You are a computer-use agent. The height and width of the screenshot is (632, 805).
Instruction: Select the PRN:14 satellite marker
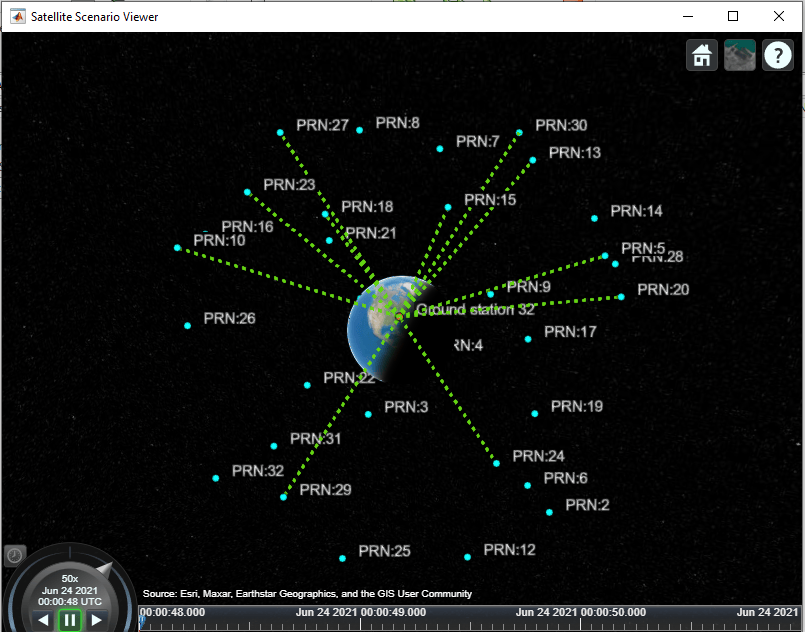coord(595,218)
